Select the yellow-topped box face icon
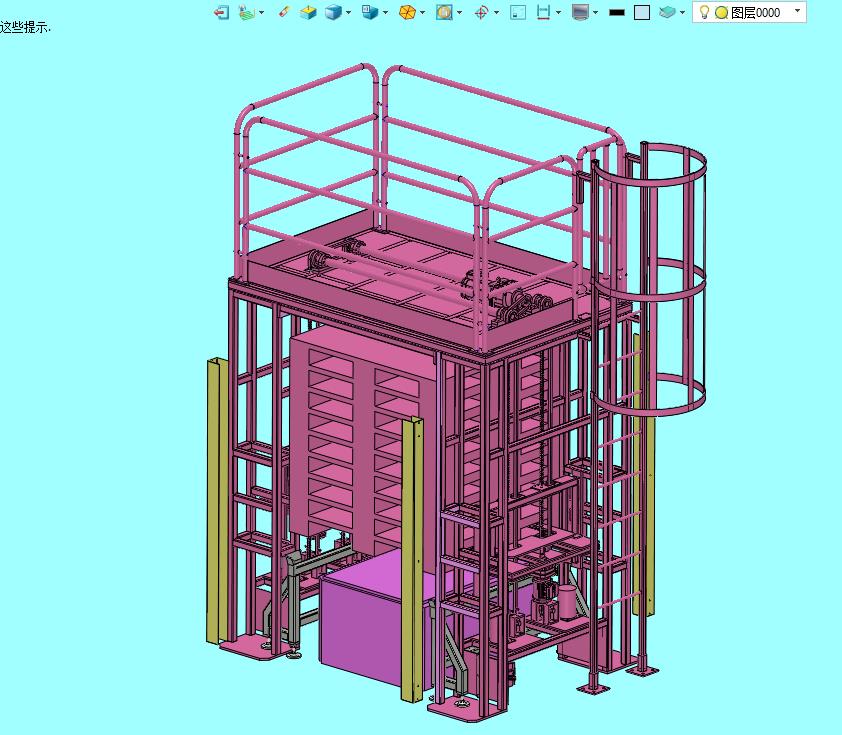This screenshot has height=735, width=842. coord(308,12)
